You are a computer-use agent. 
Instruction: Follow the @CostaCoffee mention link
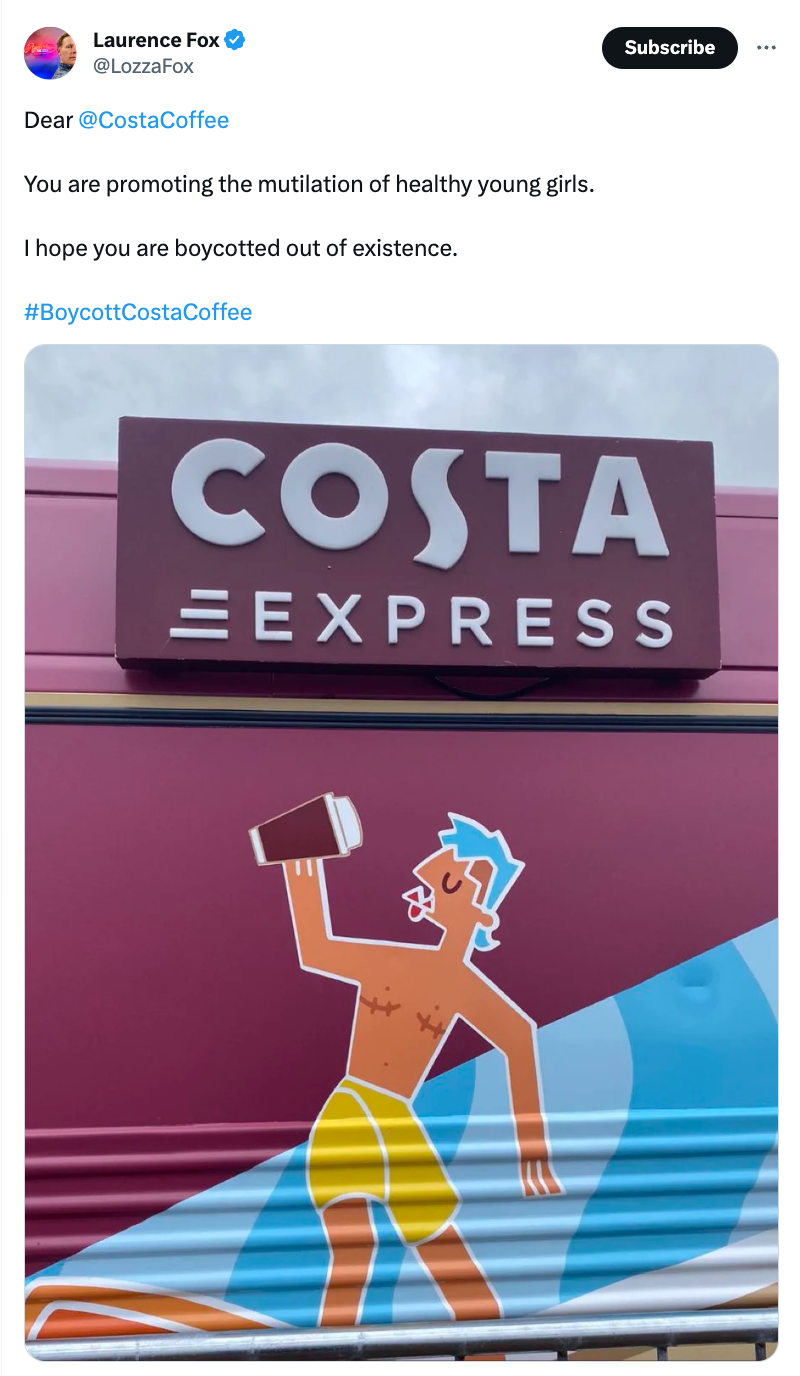pos(153,121)
